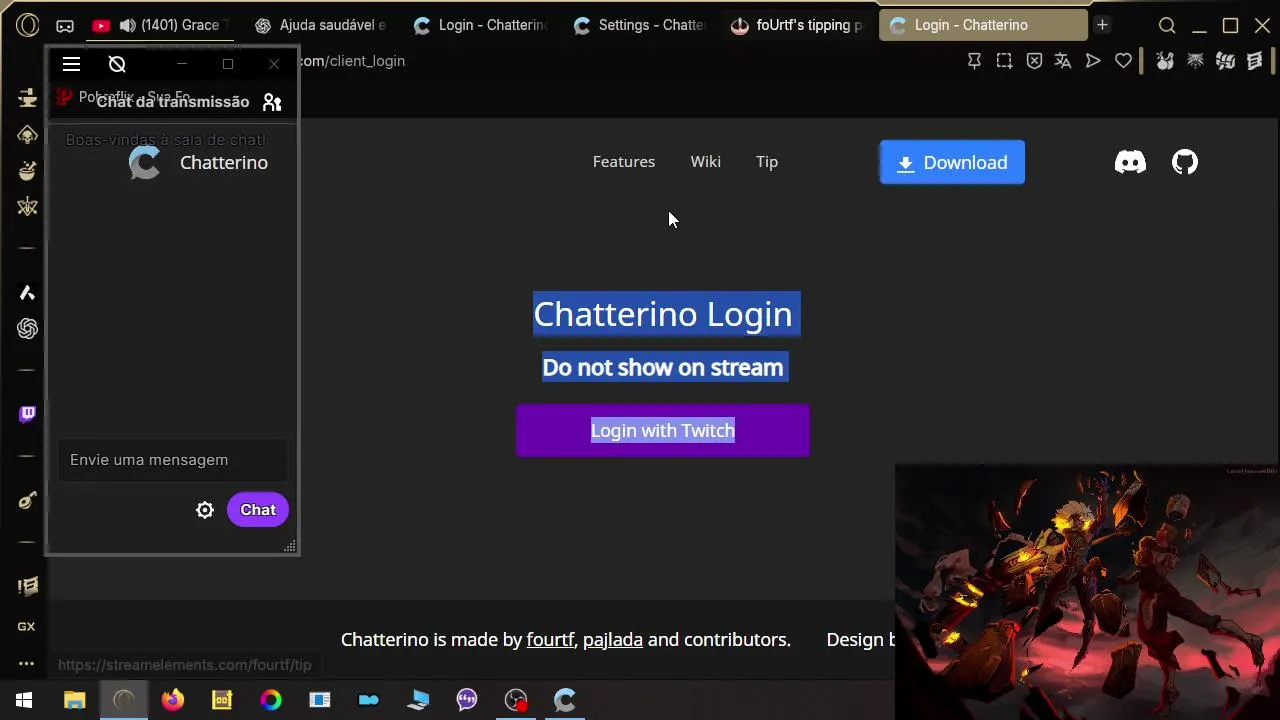Image resolution: width=1280 pixels, height=720 pixels.
Task: Click the Envie uma mensagem input
Action: click(x=172, y=460)
